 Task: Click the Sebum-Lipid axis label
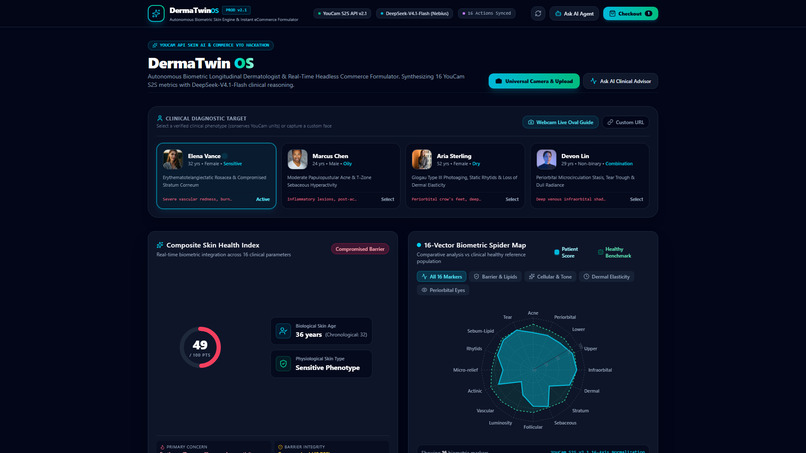(x=480, y=331)
